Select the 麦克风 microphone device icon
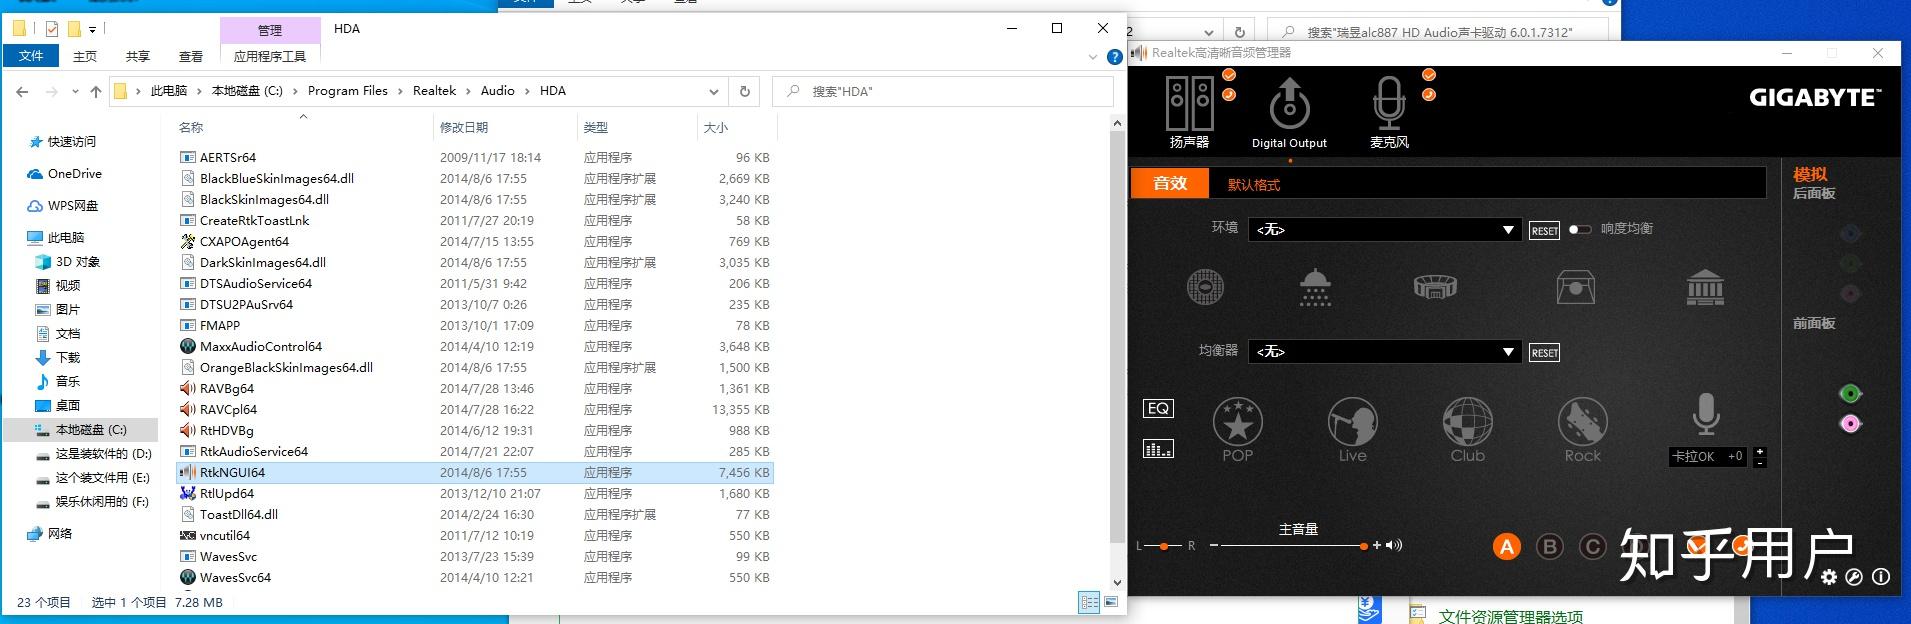Screen dimensions: 1911x624 click(x=1389, y=104)
